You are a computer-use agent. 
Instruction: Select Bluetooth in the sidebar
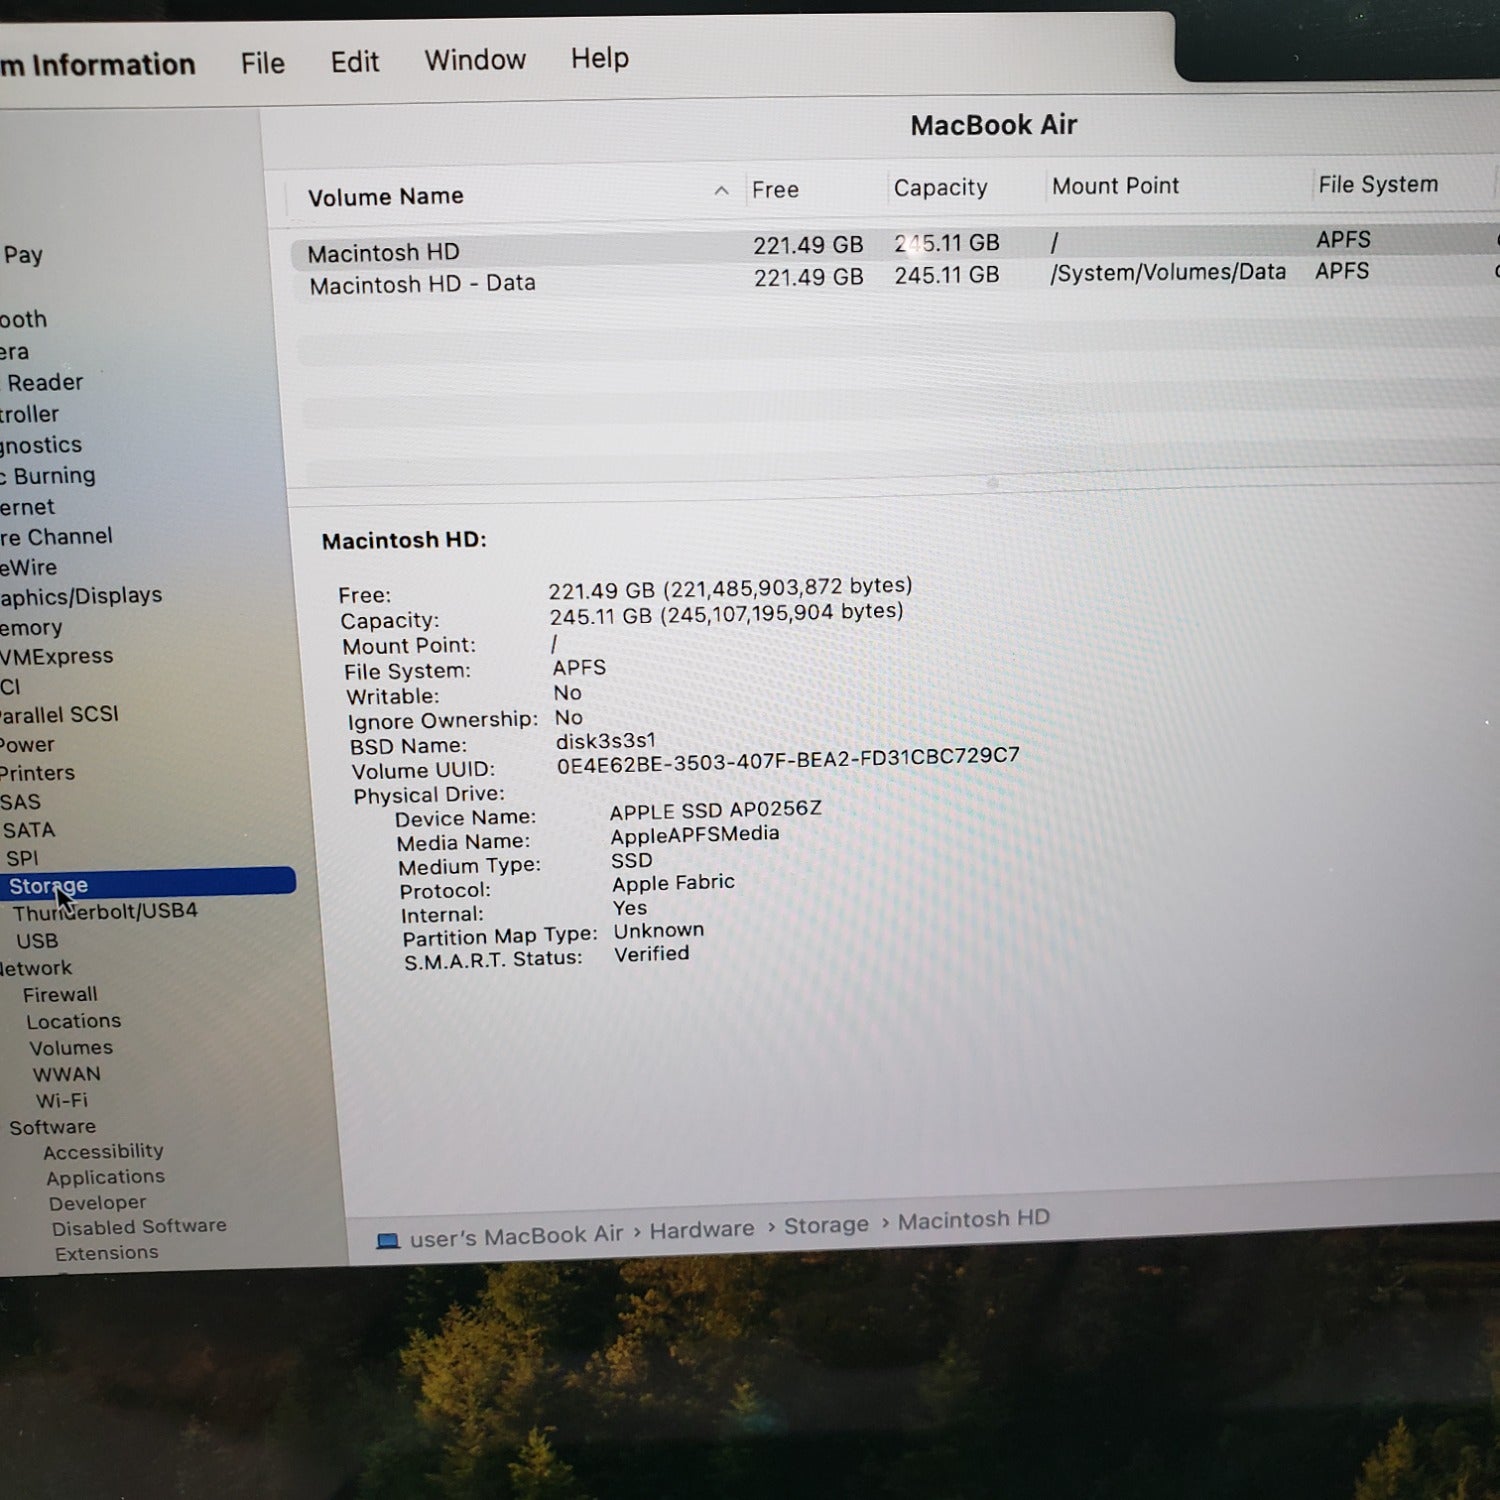(x=24, y=320)
